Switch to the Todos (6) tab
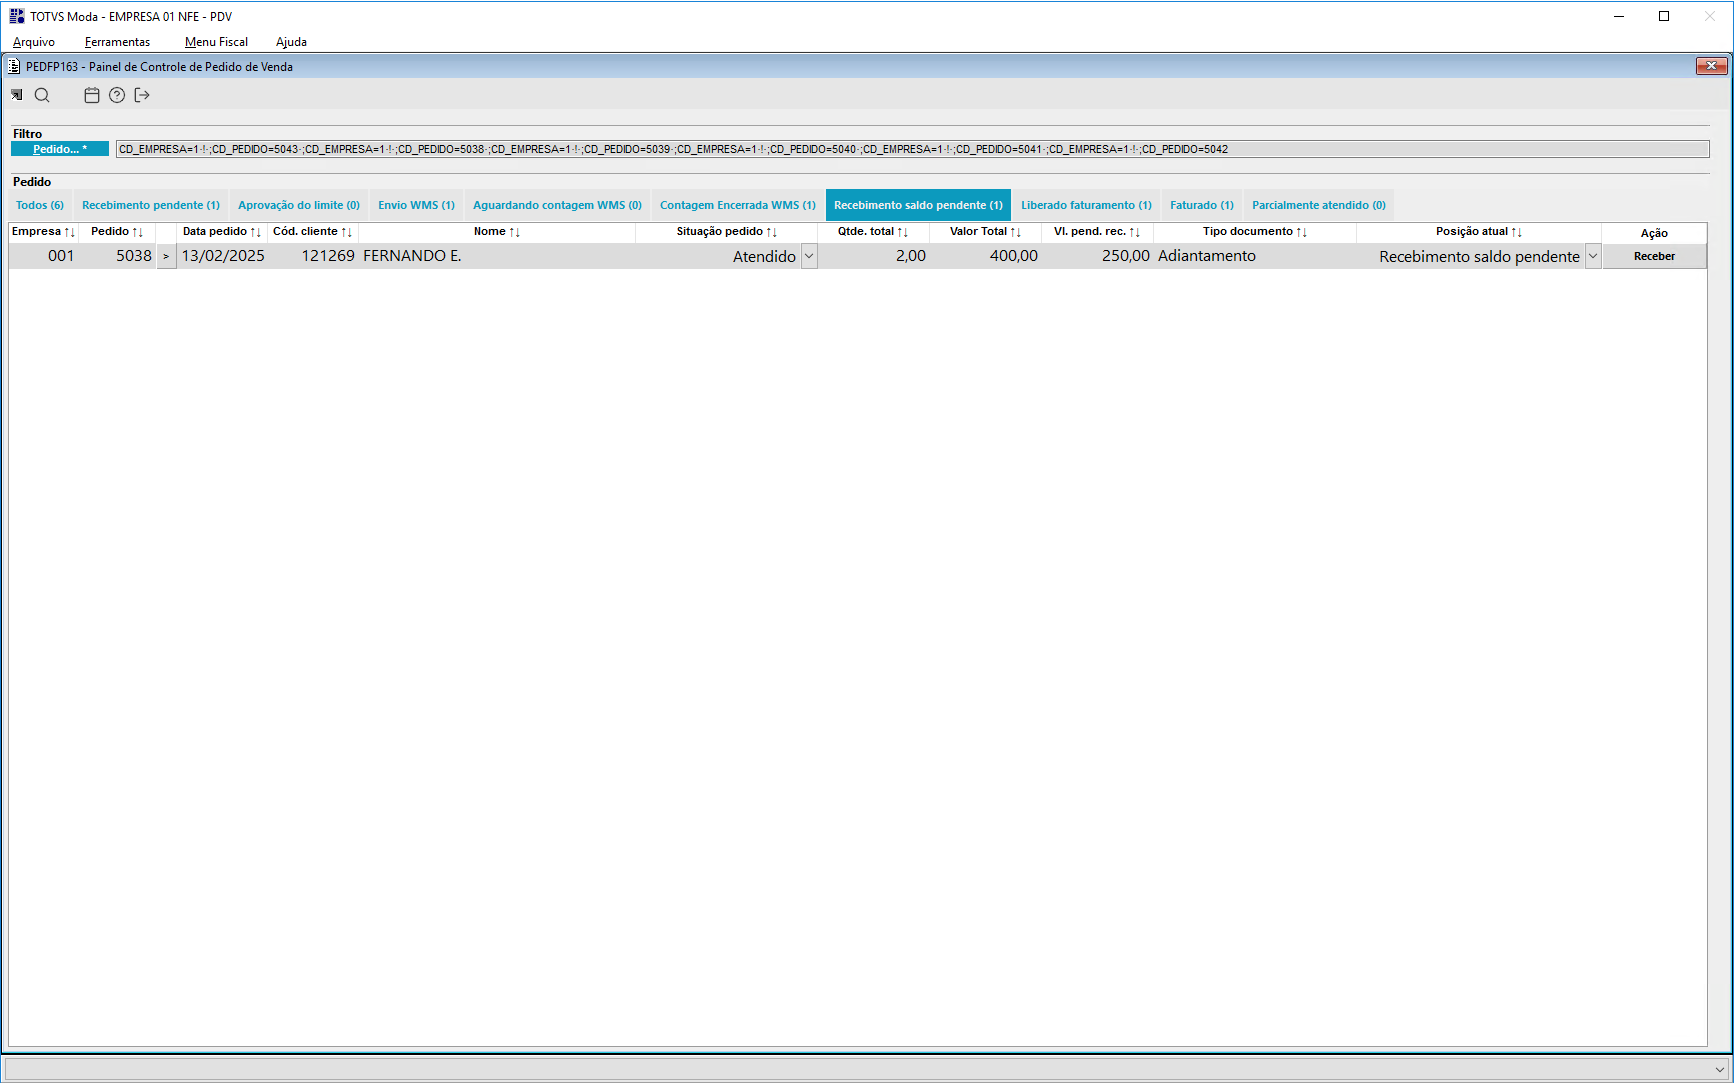 click(40, 205)
